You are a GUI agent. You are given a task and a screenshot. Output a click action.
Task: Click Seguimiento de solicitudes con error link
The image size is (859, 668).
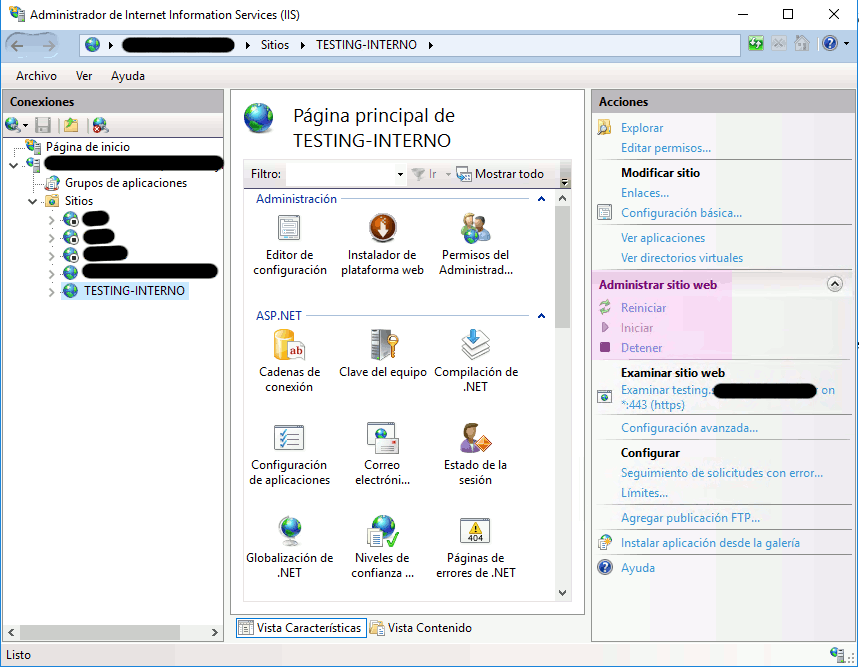pos(721,473)
